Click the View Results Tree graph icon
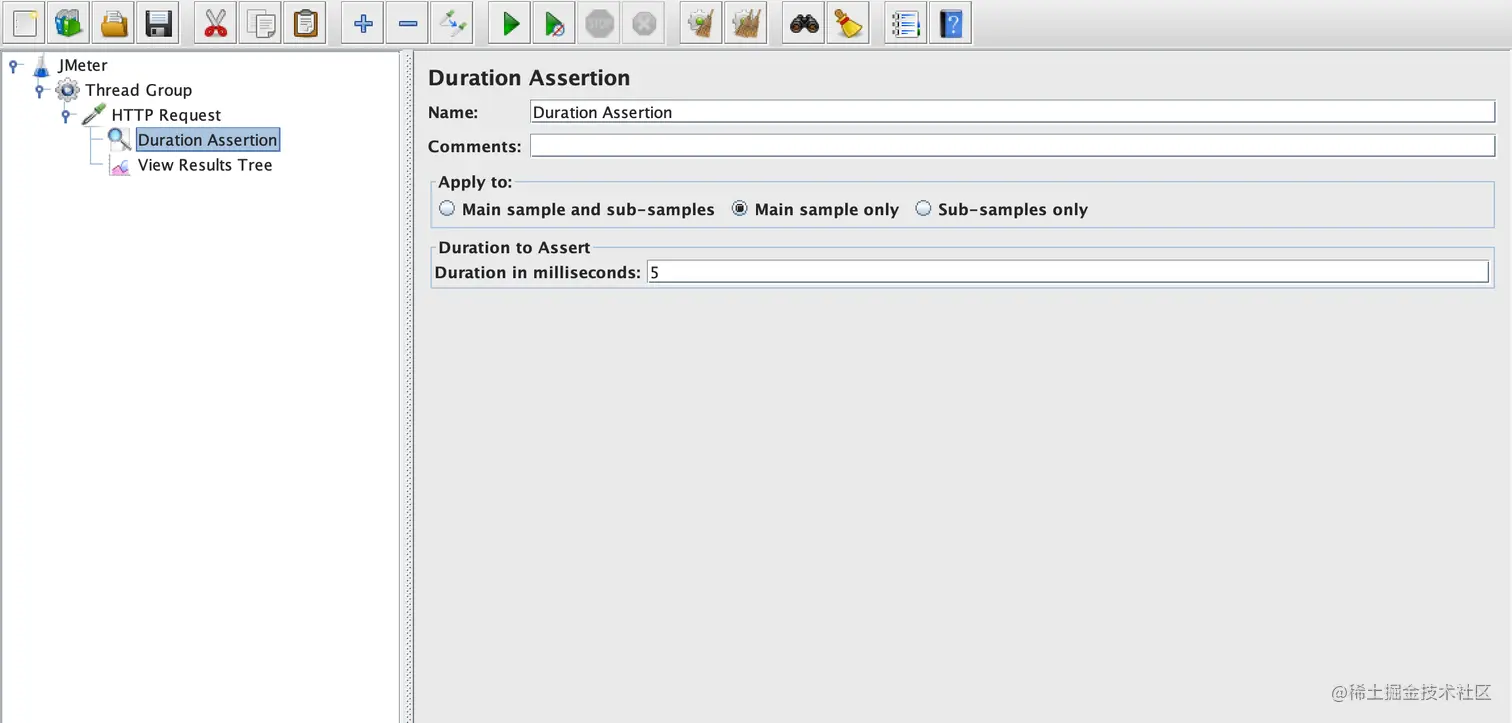Image resolution: width=1512 pixels, height=723 pixels. [x=120, y=166]
